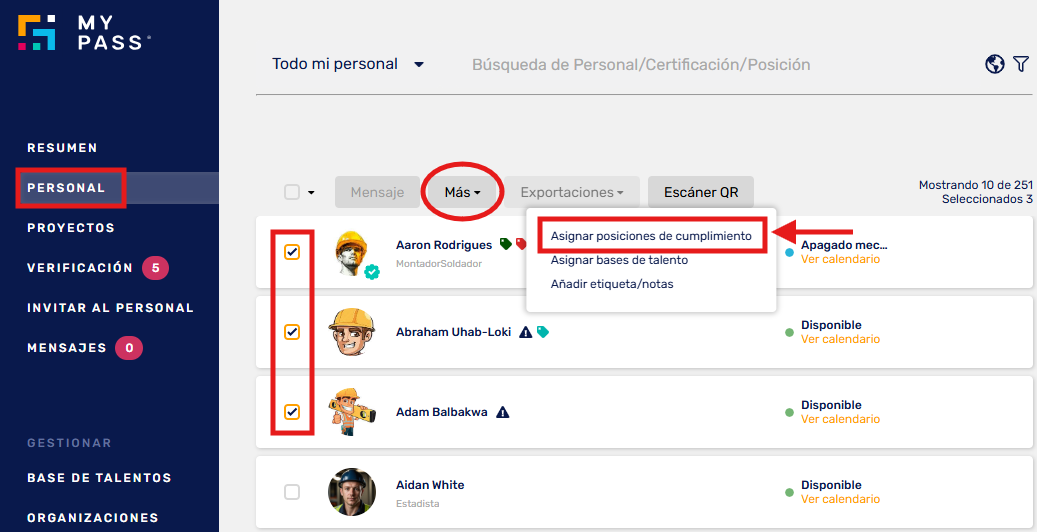The width and height of the screenshot is (1037, 532).
Task: Click the Verificación badge showing 5
Action: (x=155, y=268)
